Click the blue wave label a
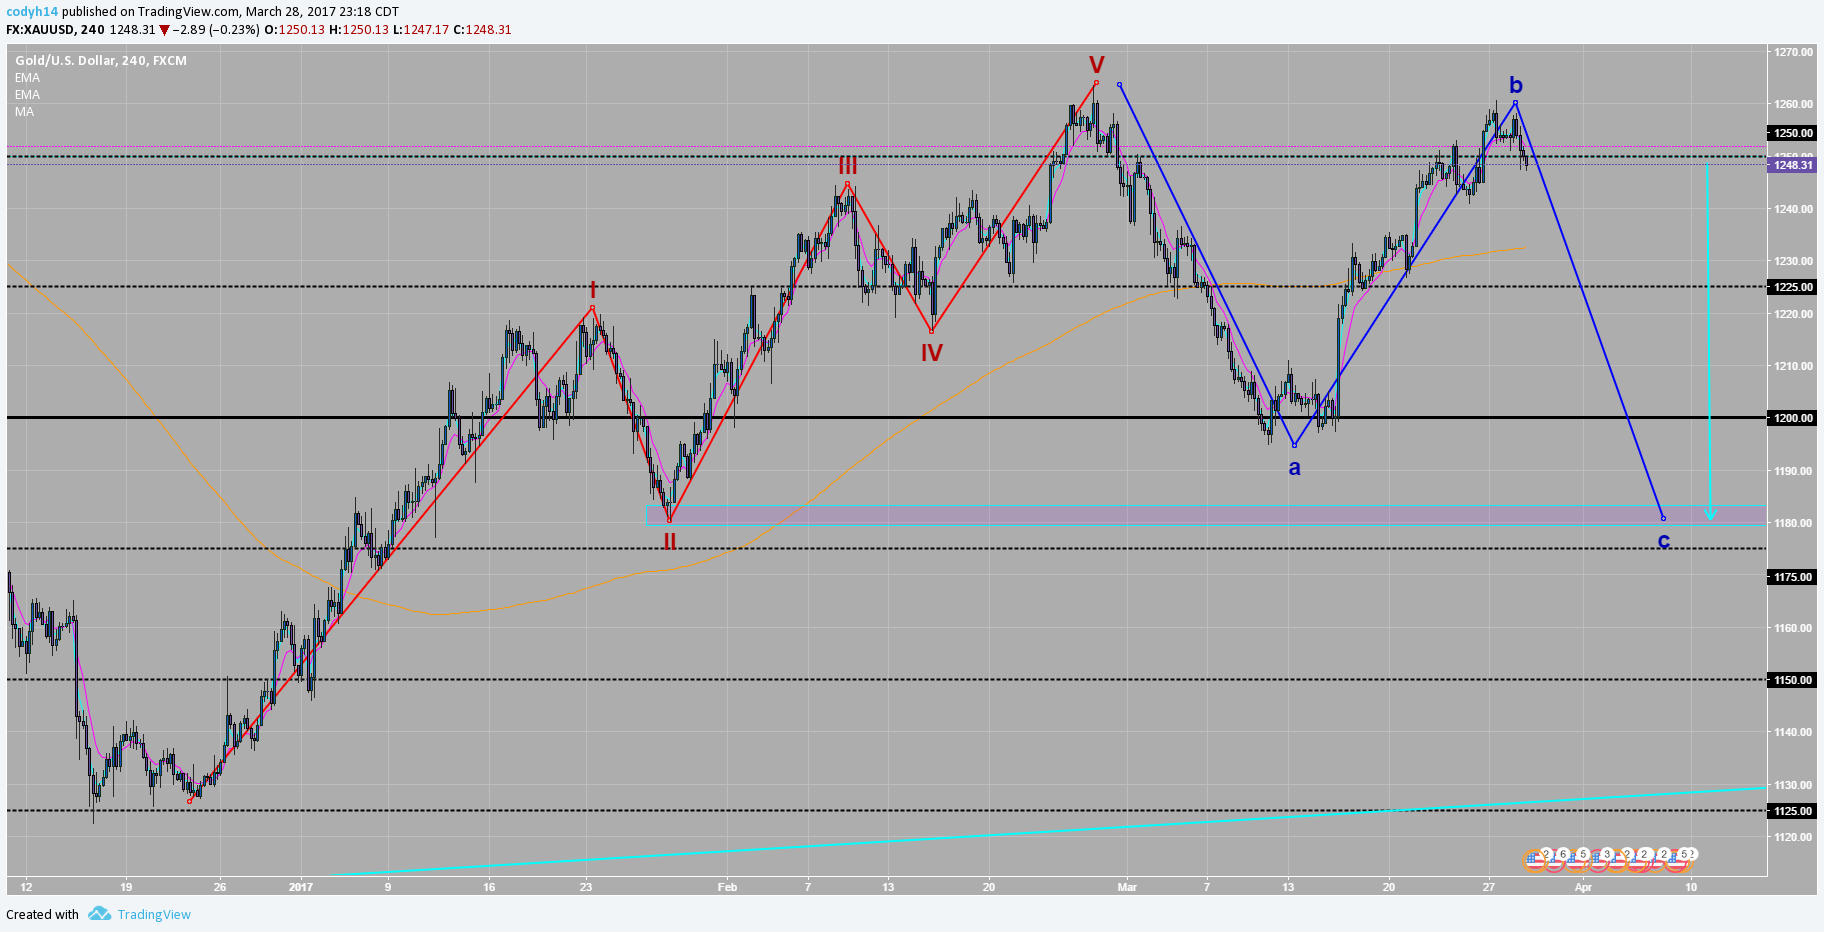The height and width of the screenshot is (932, 1824). click(1294, 467)
